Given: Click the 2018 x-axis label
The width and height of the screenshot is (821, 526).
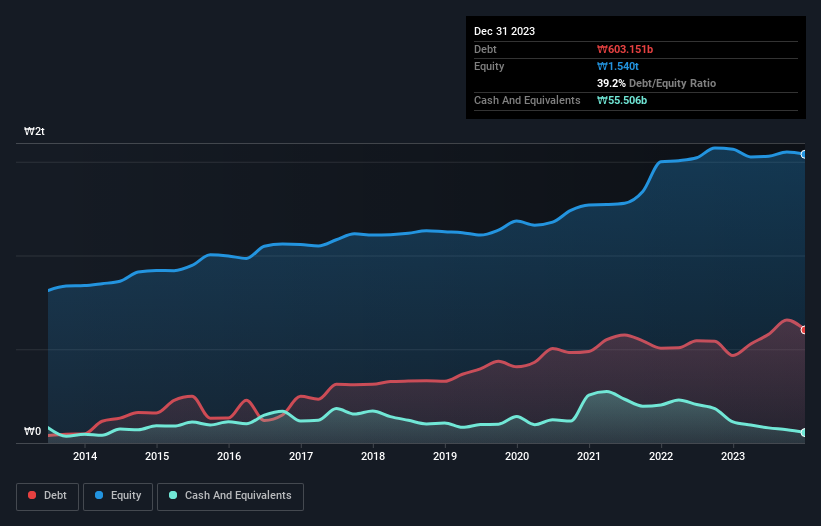Looking at the screenshot, I should [373, 456].
